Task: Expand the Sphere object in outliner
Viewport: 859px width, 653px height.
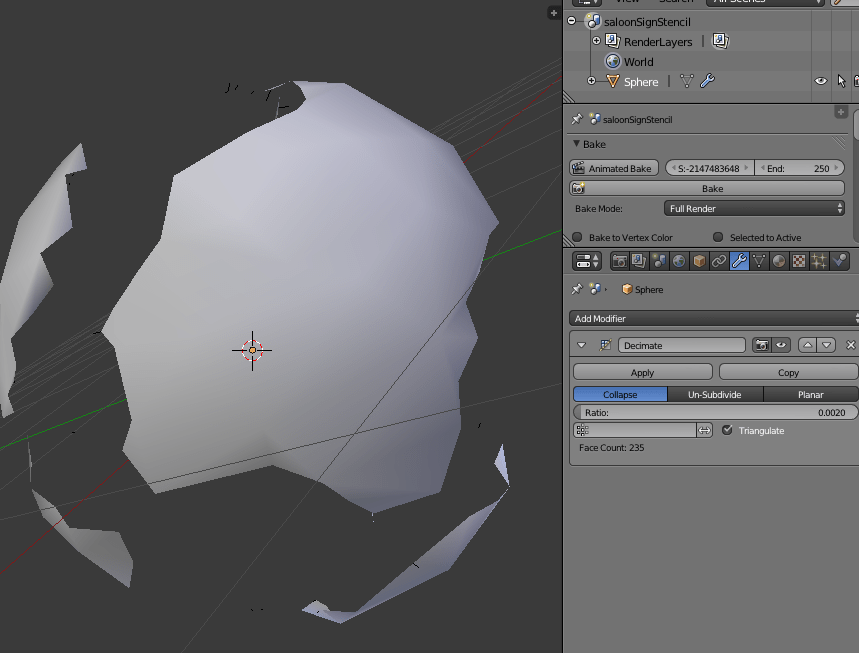Action: tap(591, 81)
